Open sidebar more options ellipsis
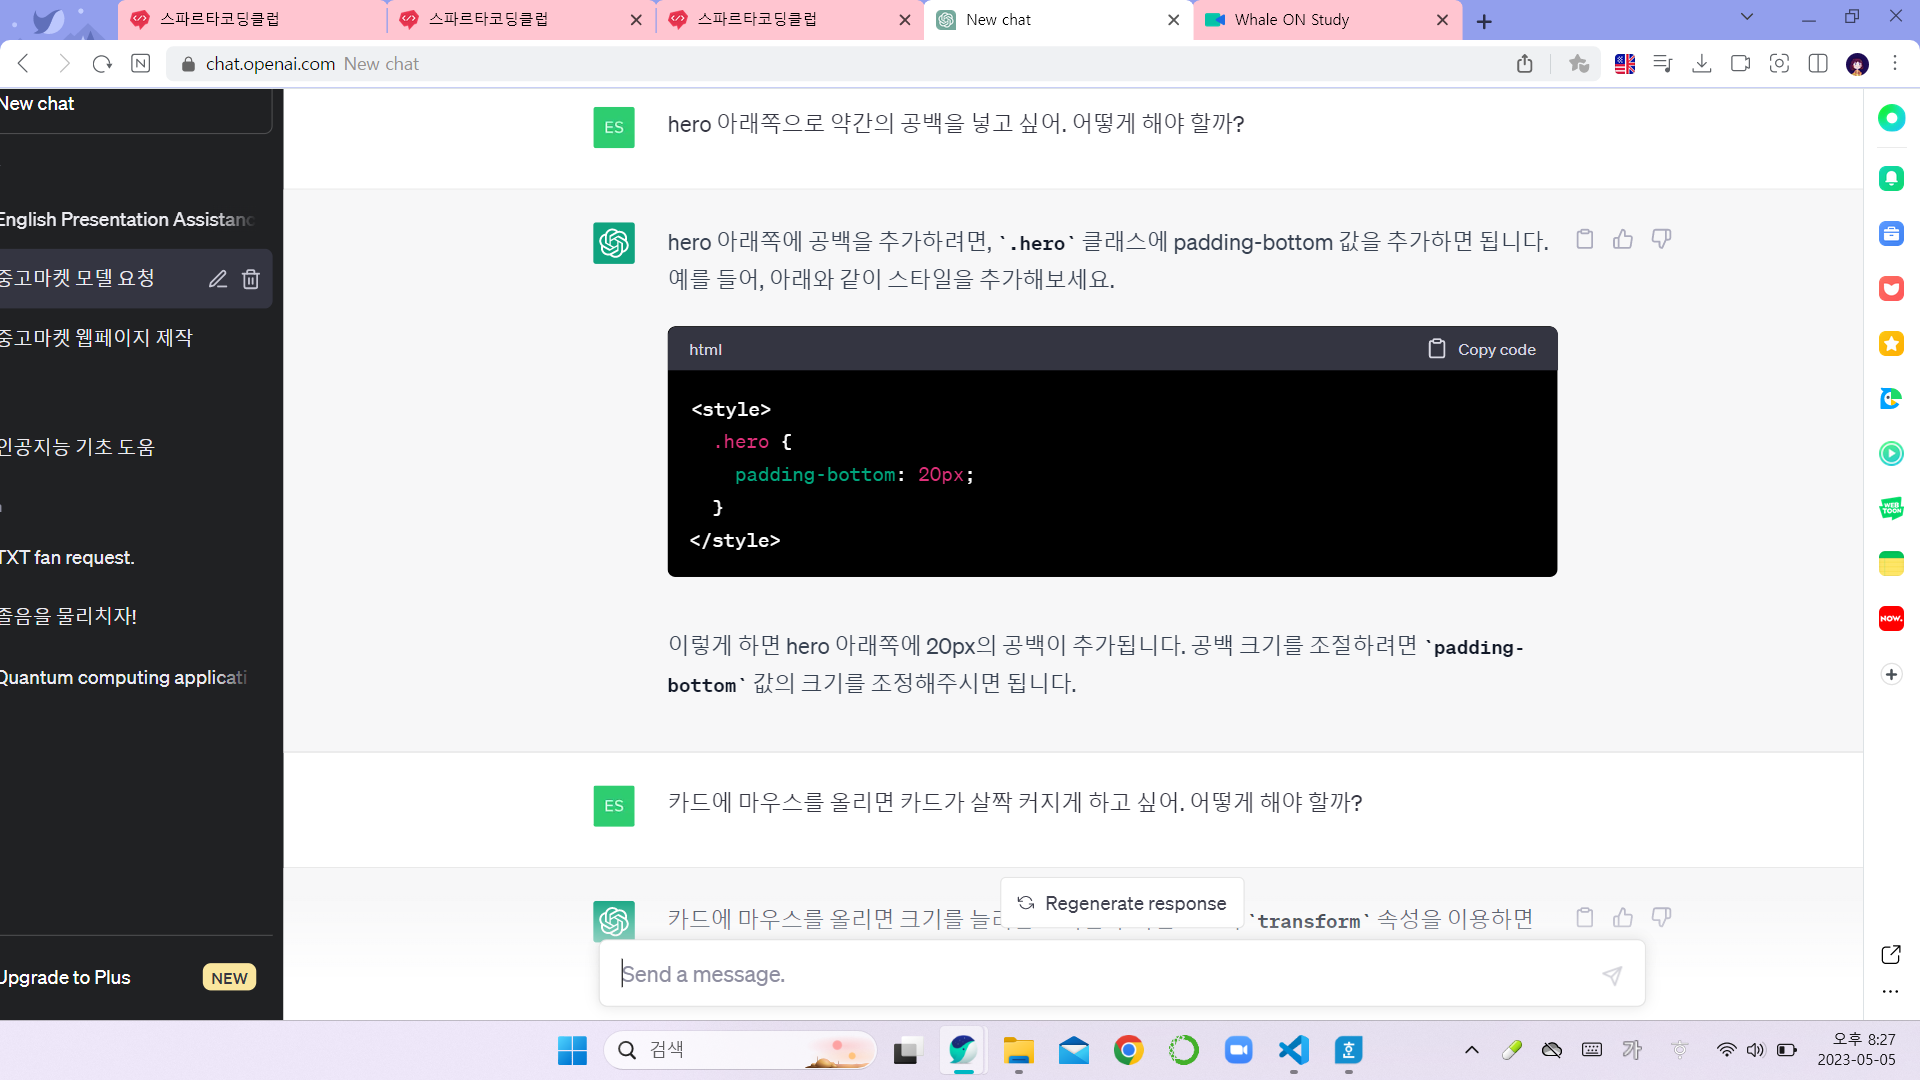This screenshot has width=1920, height=1080. point(1890,992)
